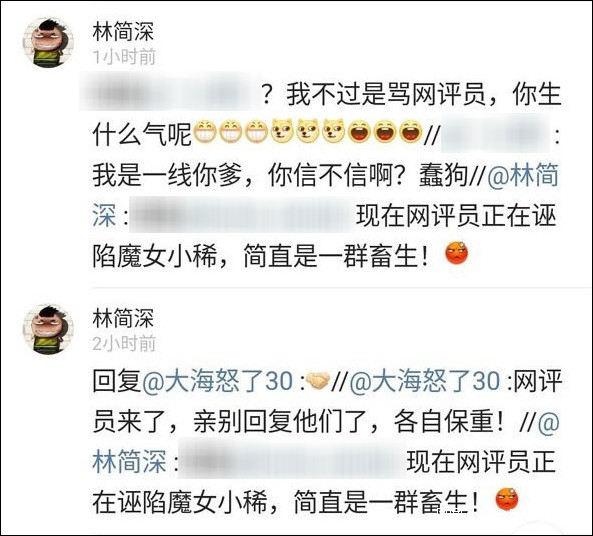Open the first post's 林简深 avatar

coord(48,43)
